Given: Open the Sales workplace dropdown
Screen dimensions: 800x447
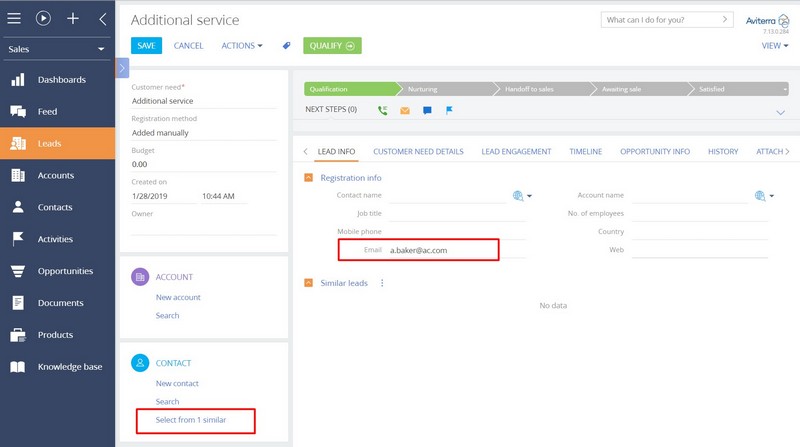Looking at the screenshot, I should coord(57,49).
